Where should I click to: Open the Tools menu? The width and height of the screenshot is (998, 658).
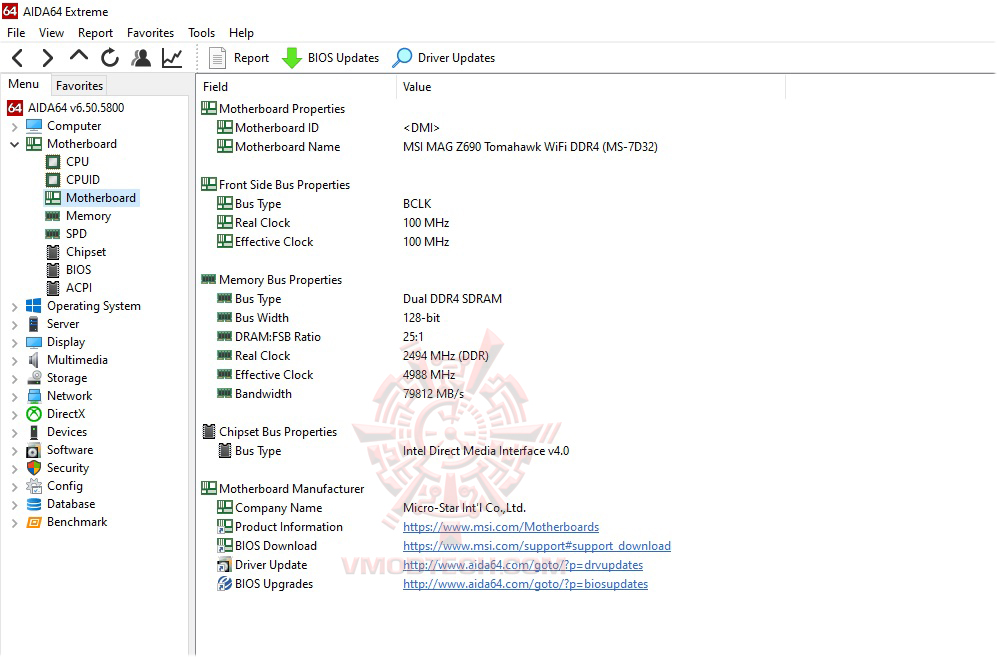tap(201, 32)
